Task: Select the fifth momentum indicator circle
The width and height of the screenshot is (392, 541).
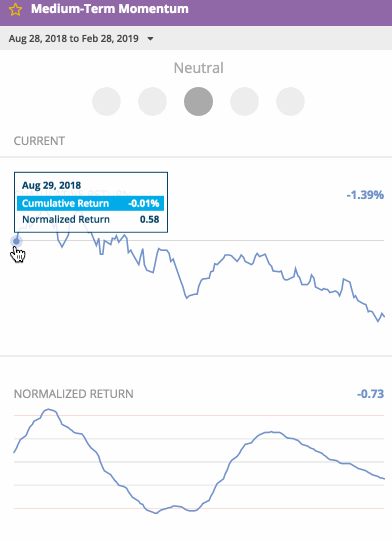Action: click(290, 101)
